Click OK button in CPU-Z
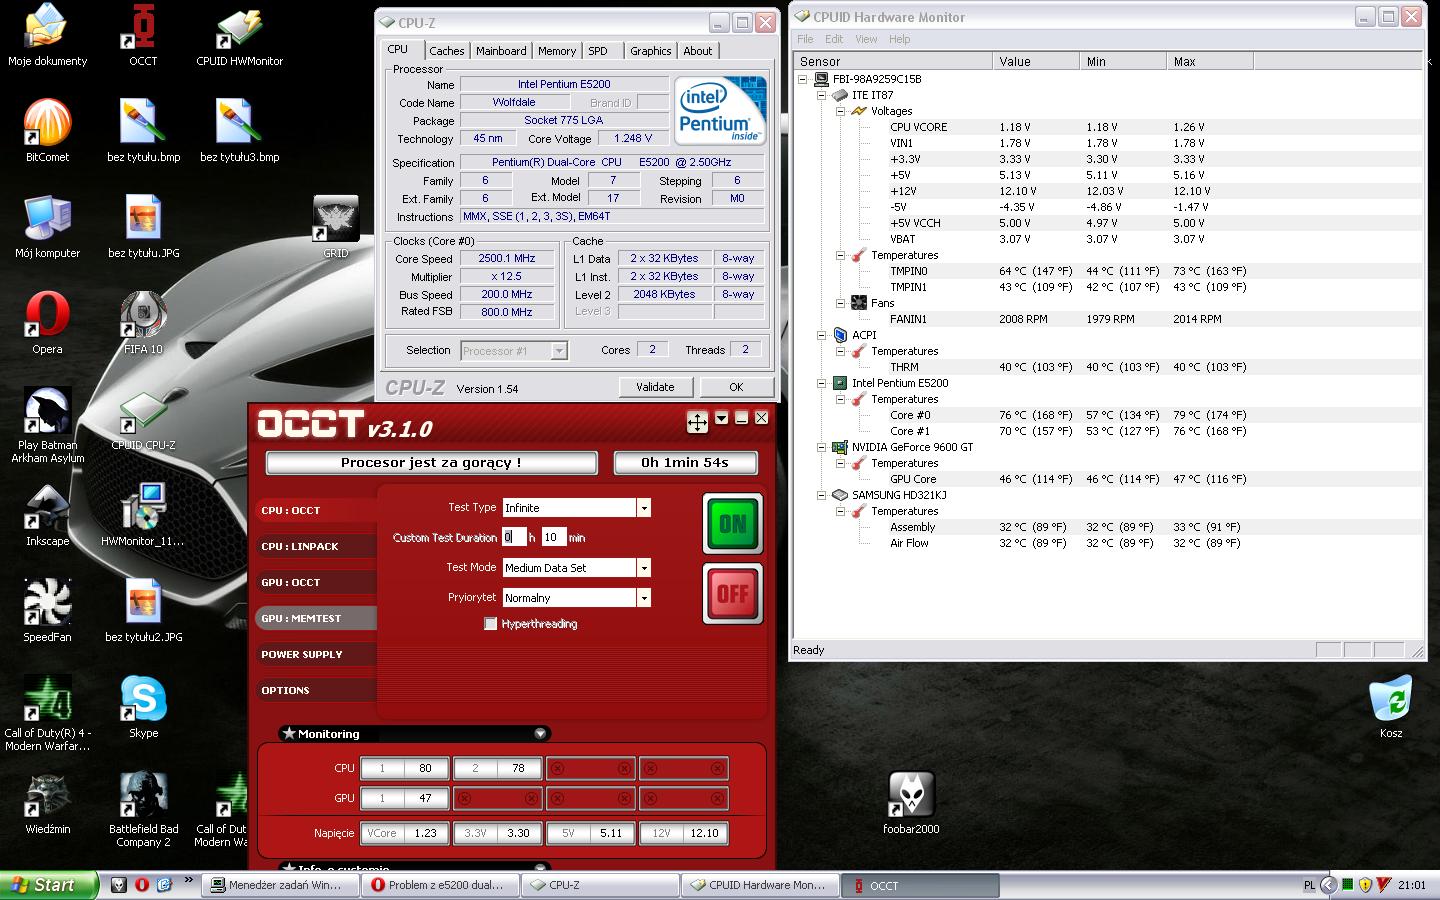1440x900 pixels. (736, 387)
